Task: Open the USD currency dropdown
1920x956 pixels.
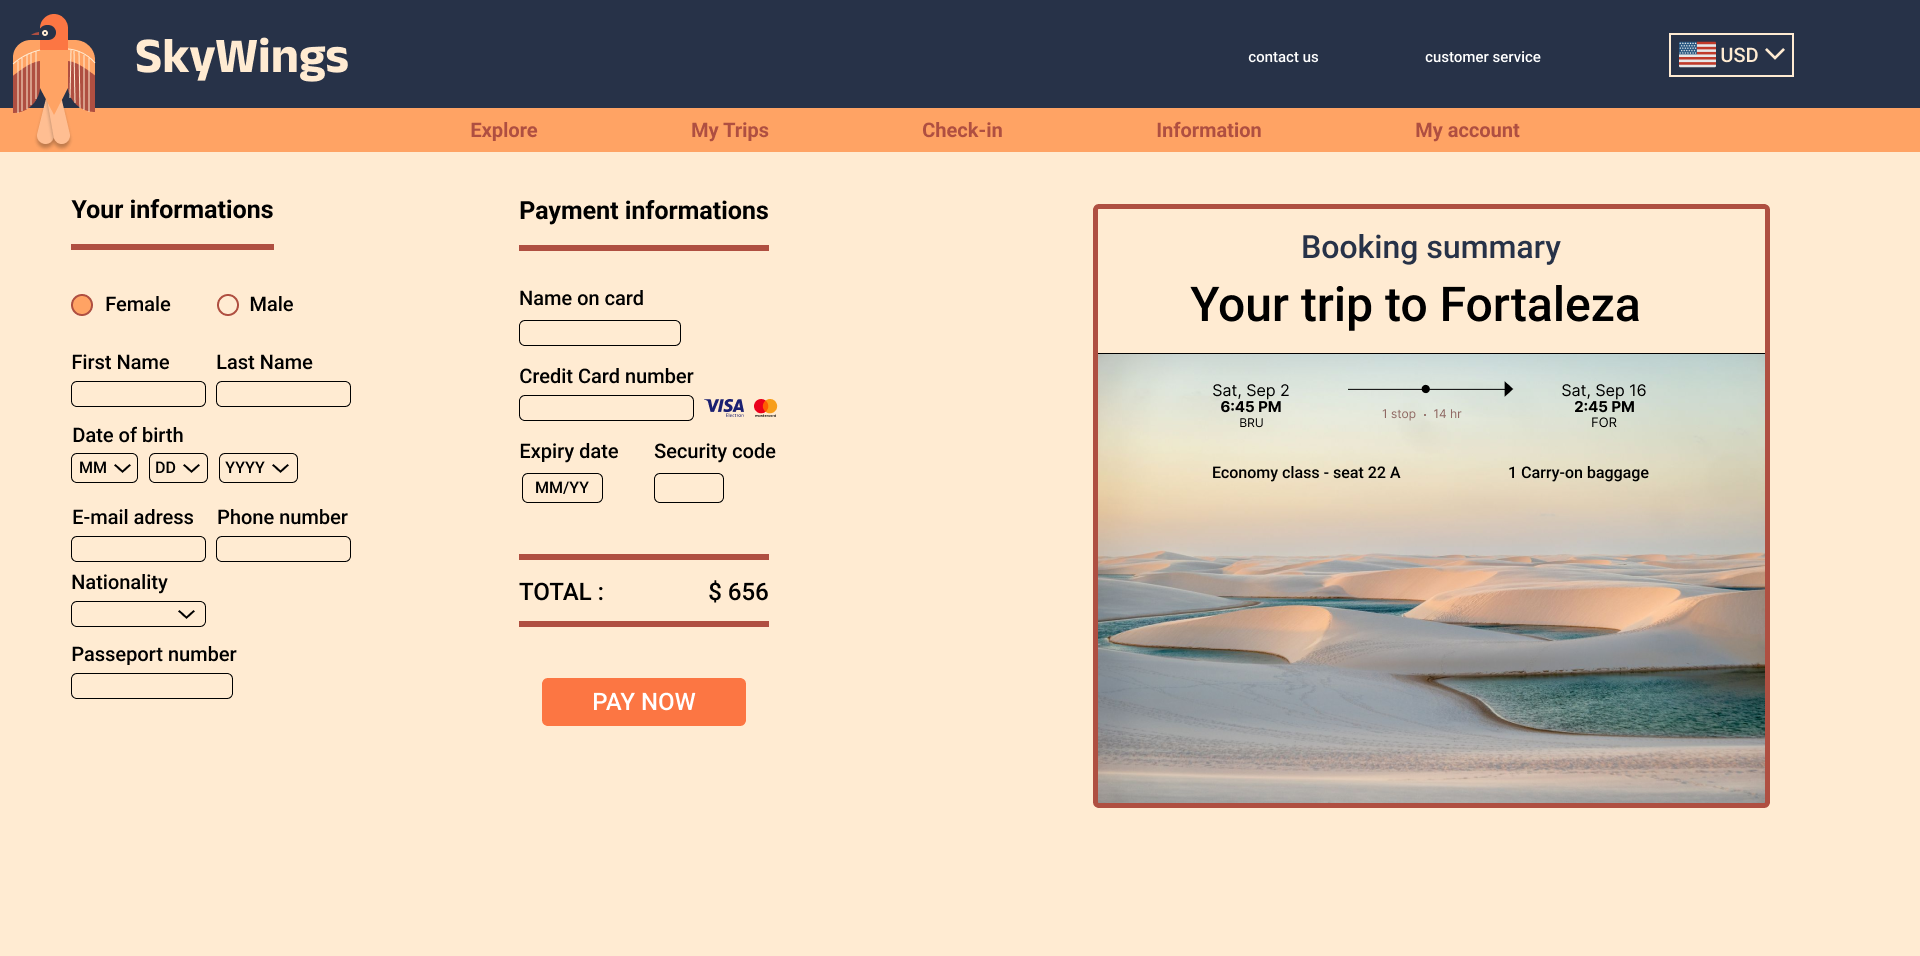Action: pos(1731,55)
